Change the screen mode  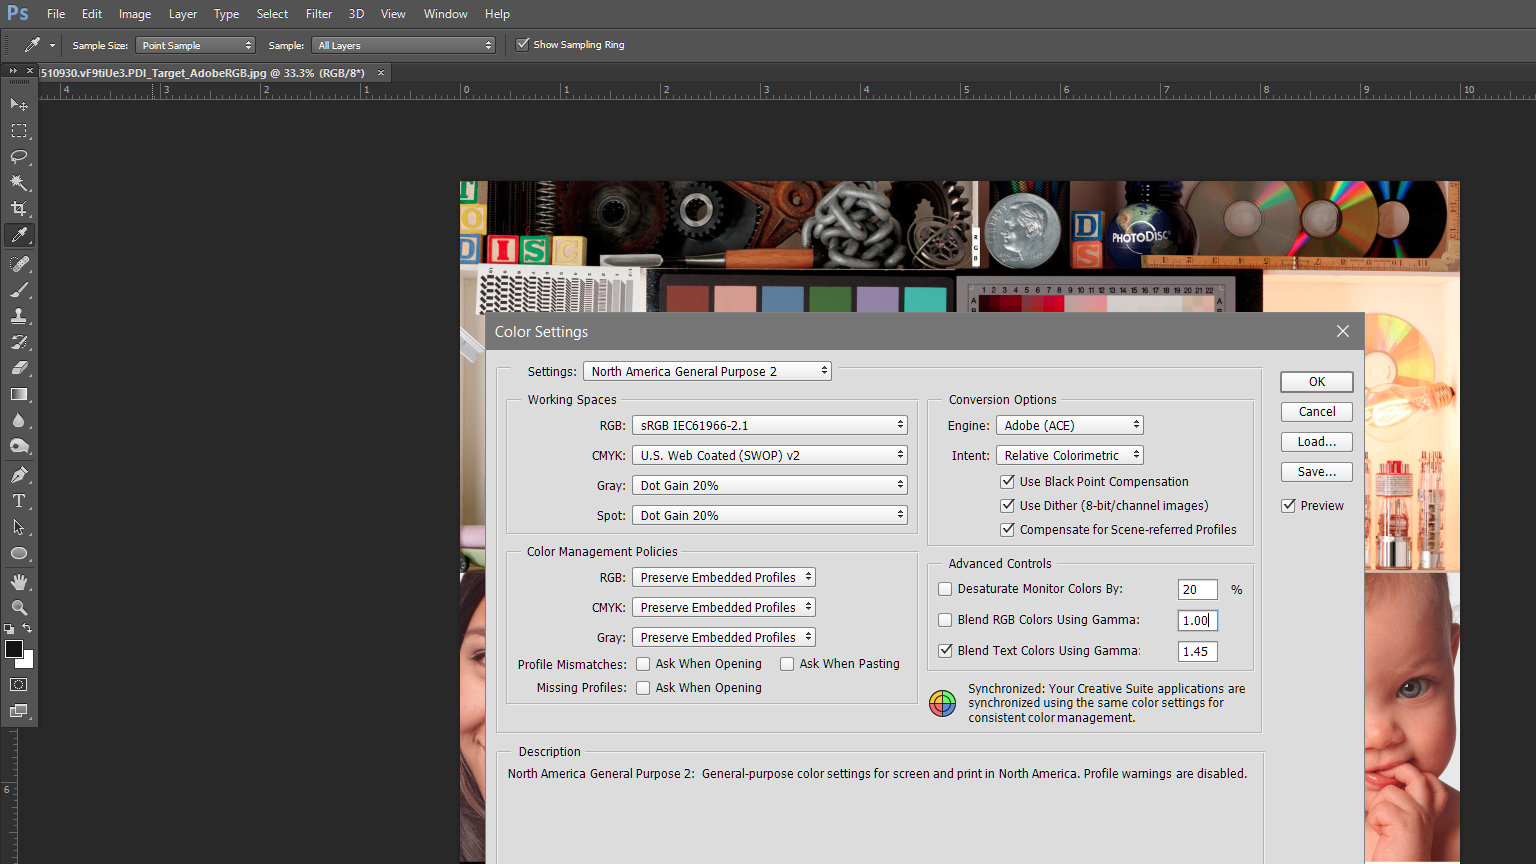[19, 711]
